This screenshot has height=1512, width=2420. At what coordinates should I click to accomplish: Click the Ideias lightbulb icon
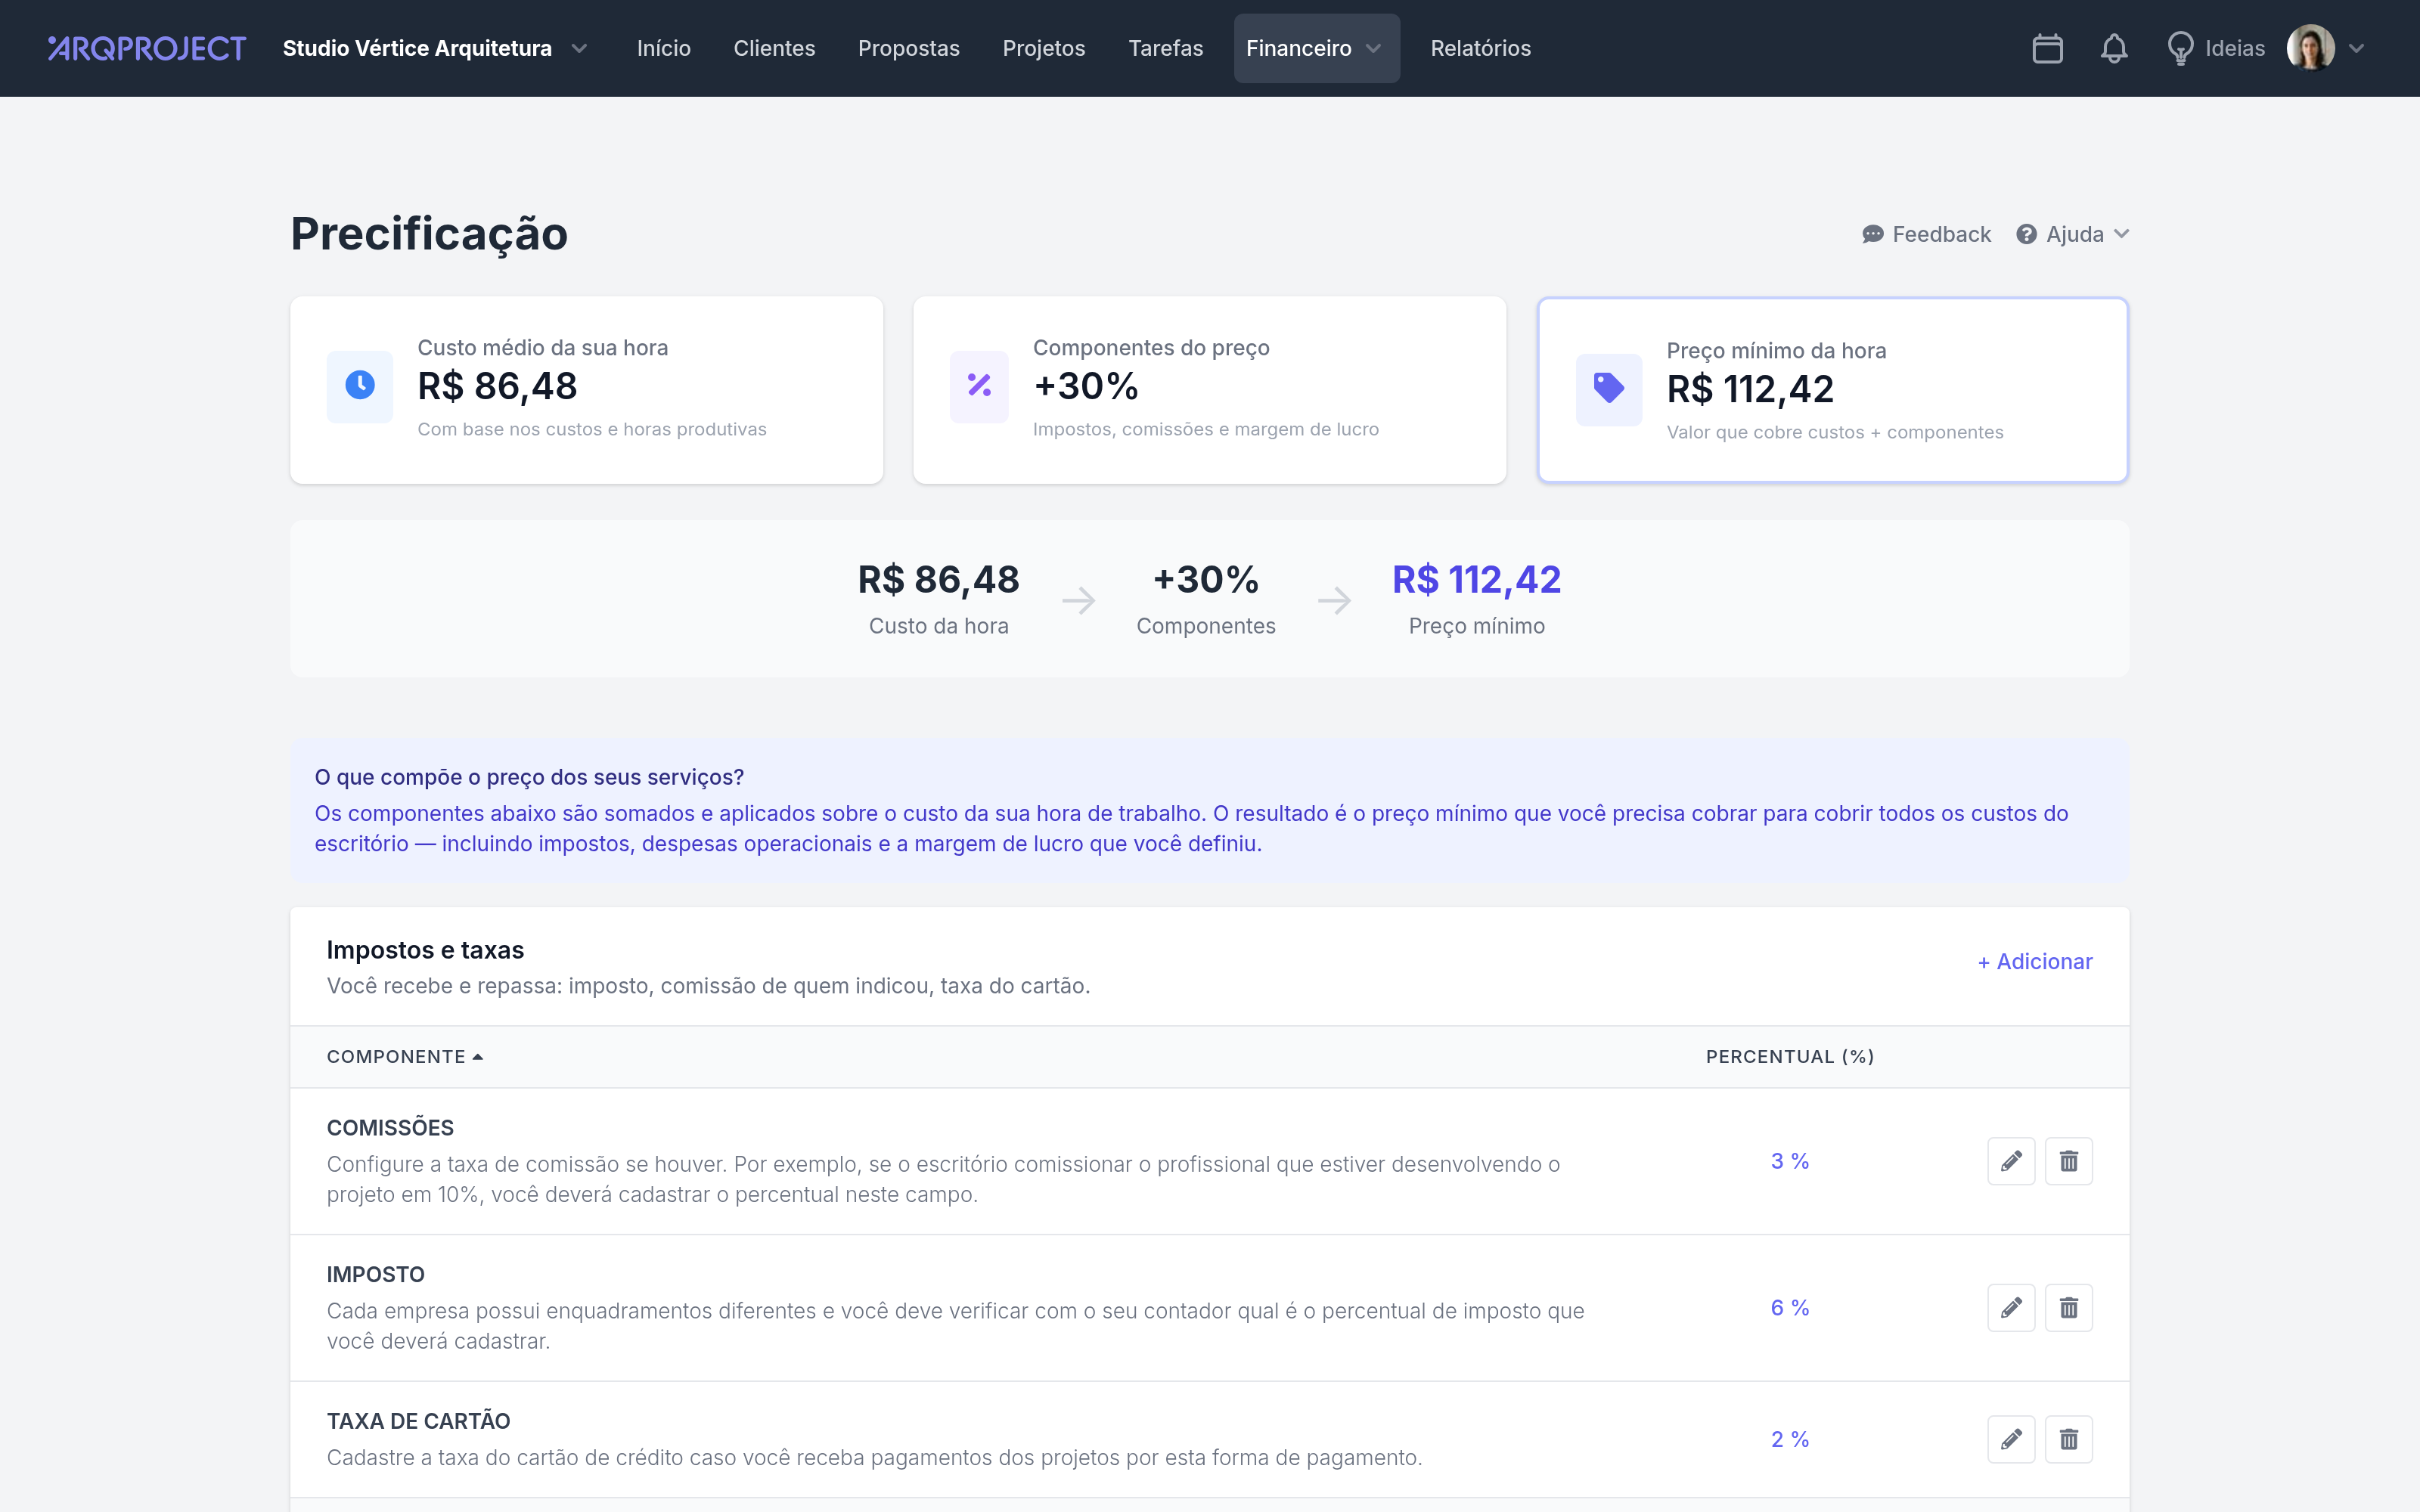(2180, 48)
